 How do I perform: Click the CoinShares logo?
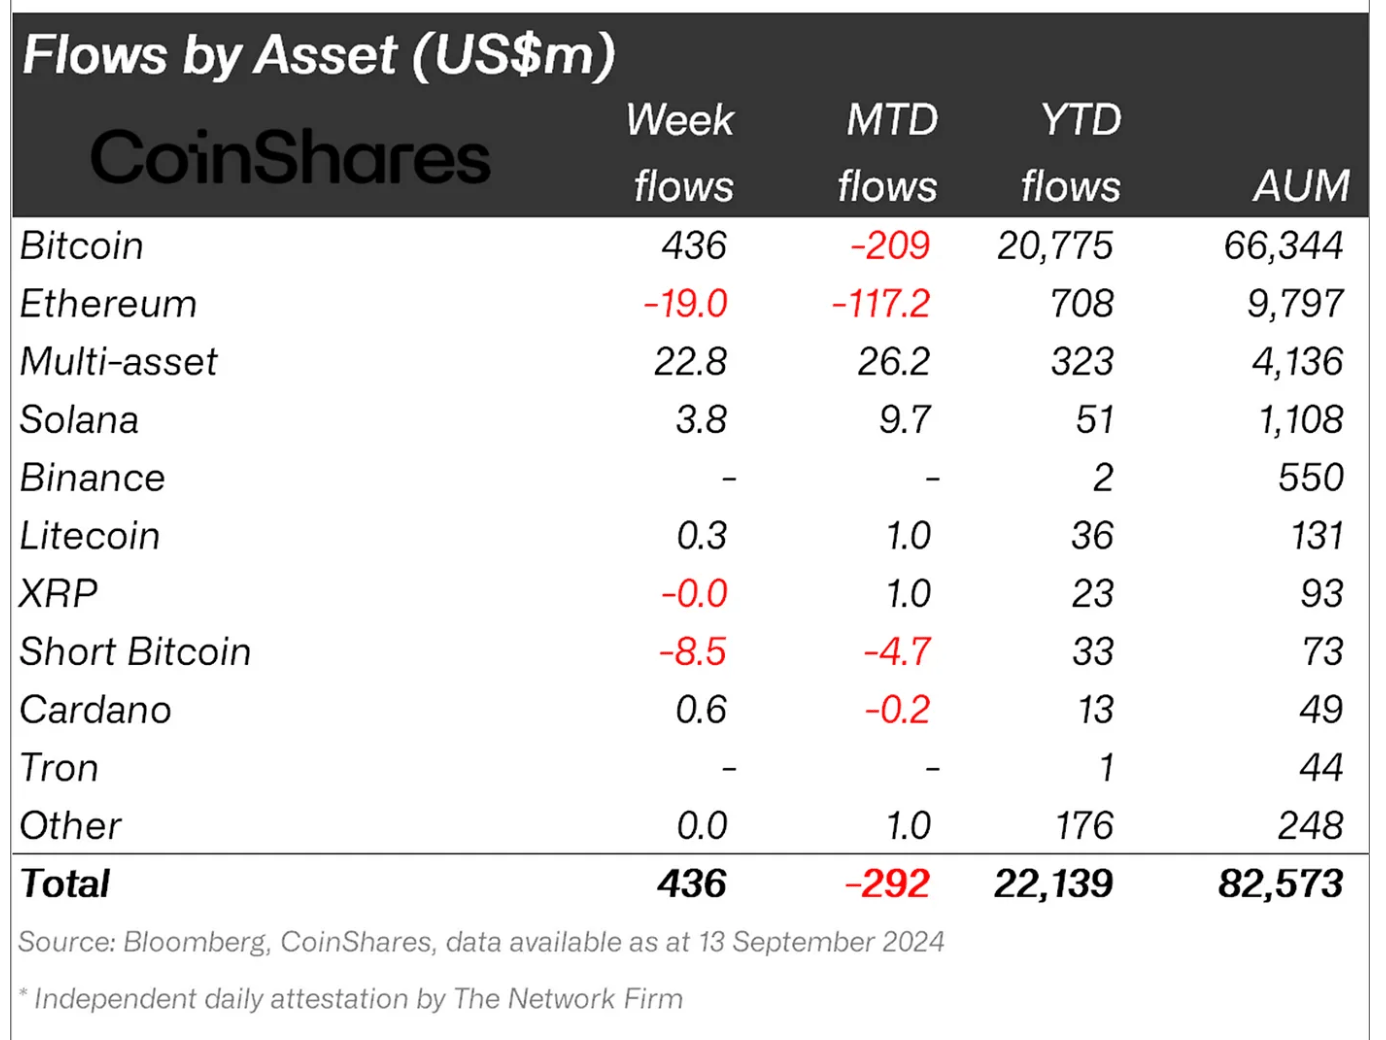pyautogui.click(x=290, y=158)
